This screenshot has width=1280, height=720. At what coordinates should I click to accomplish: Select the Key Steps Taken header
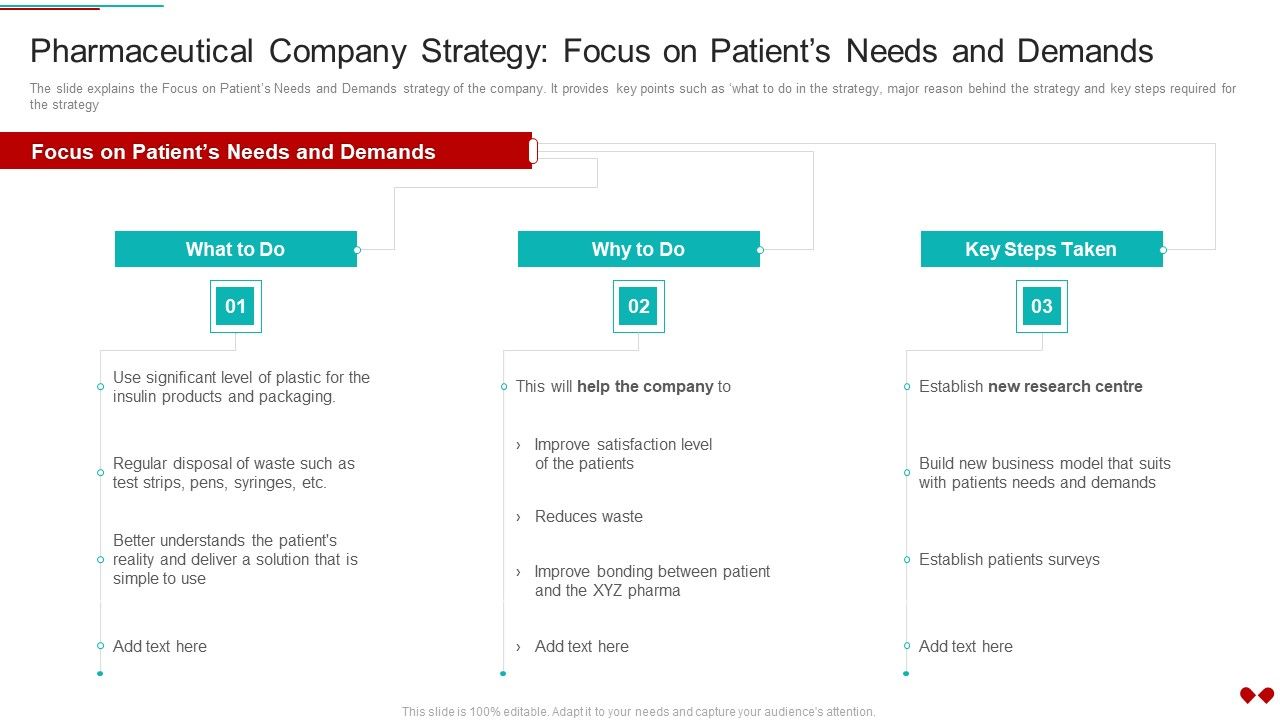(1042, 249)
